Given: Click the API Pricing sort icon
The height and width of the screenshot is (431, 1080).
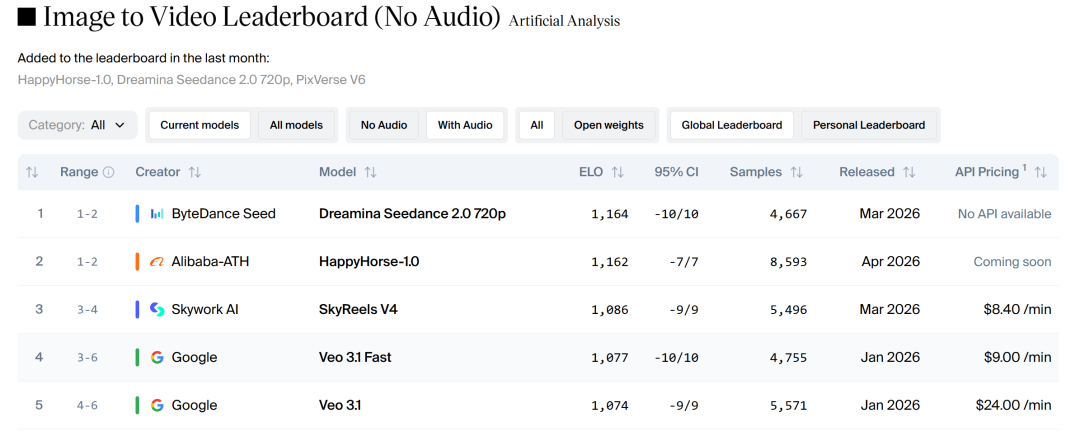Looking at the screenshot, I should [1041, 172].
